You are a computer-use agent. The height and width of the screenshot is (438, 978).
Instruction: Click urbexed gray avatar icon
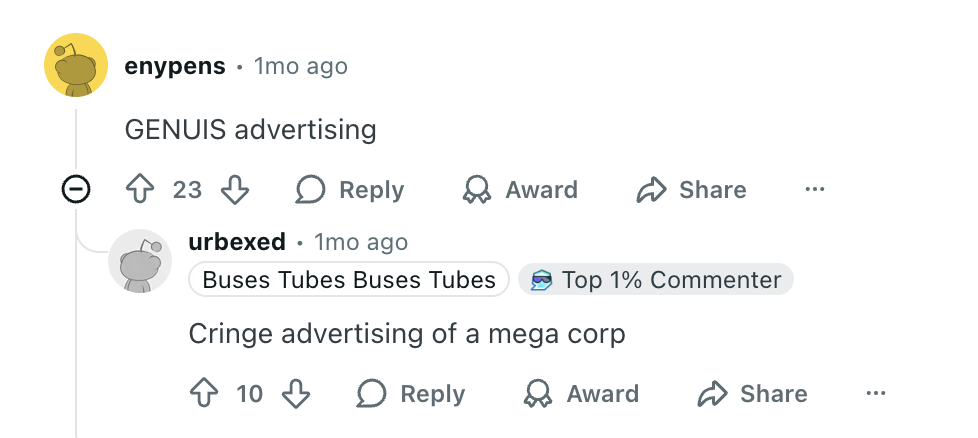point(139,261)
